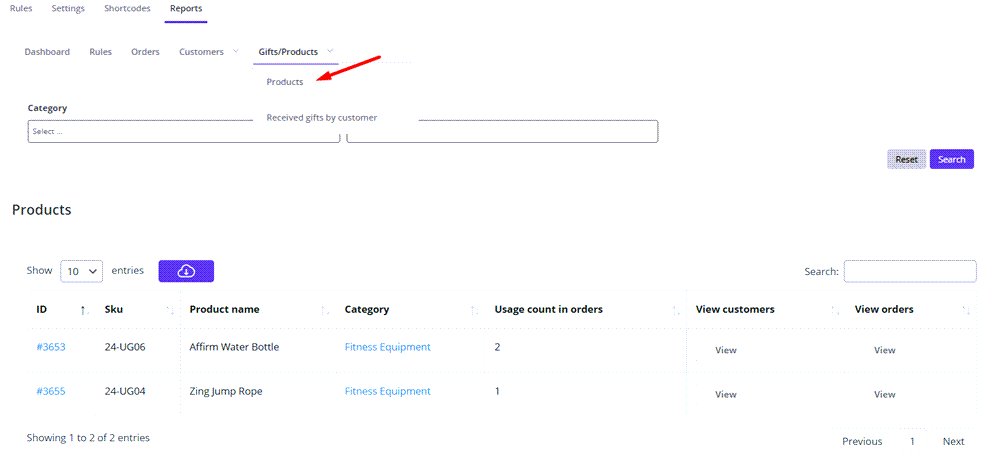Reset the filter with Reset button
990x467 pixels.
[907, 159]
